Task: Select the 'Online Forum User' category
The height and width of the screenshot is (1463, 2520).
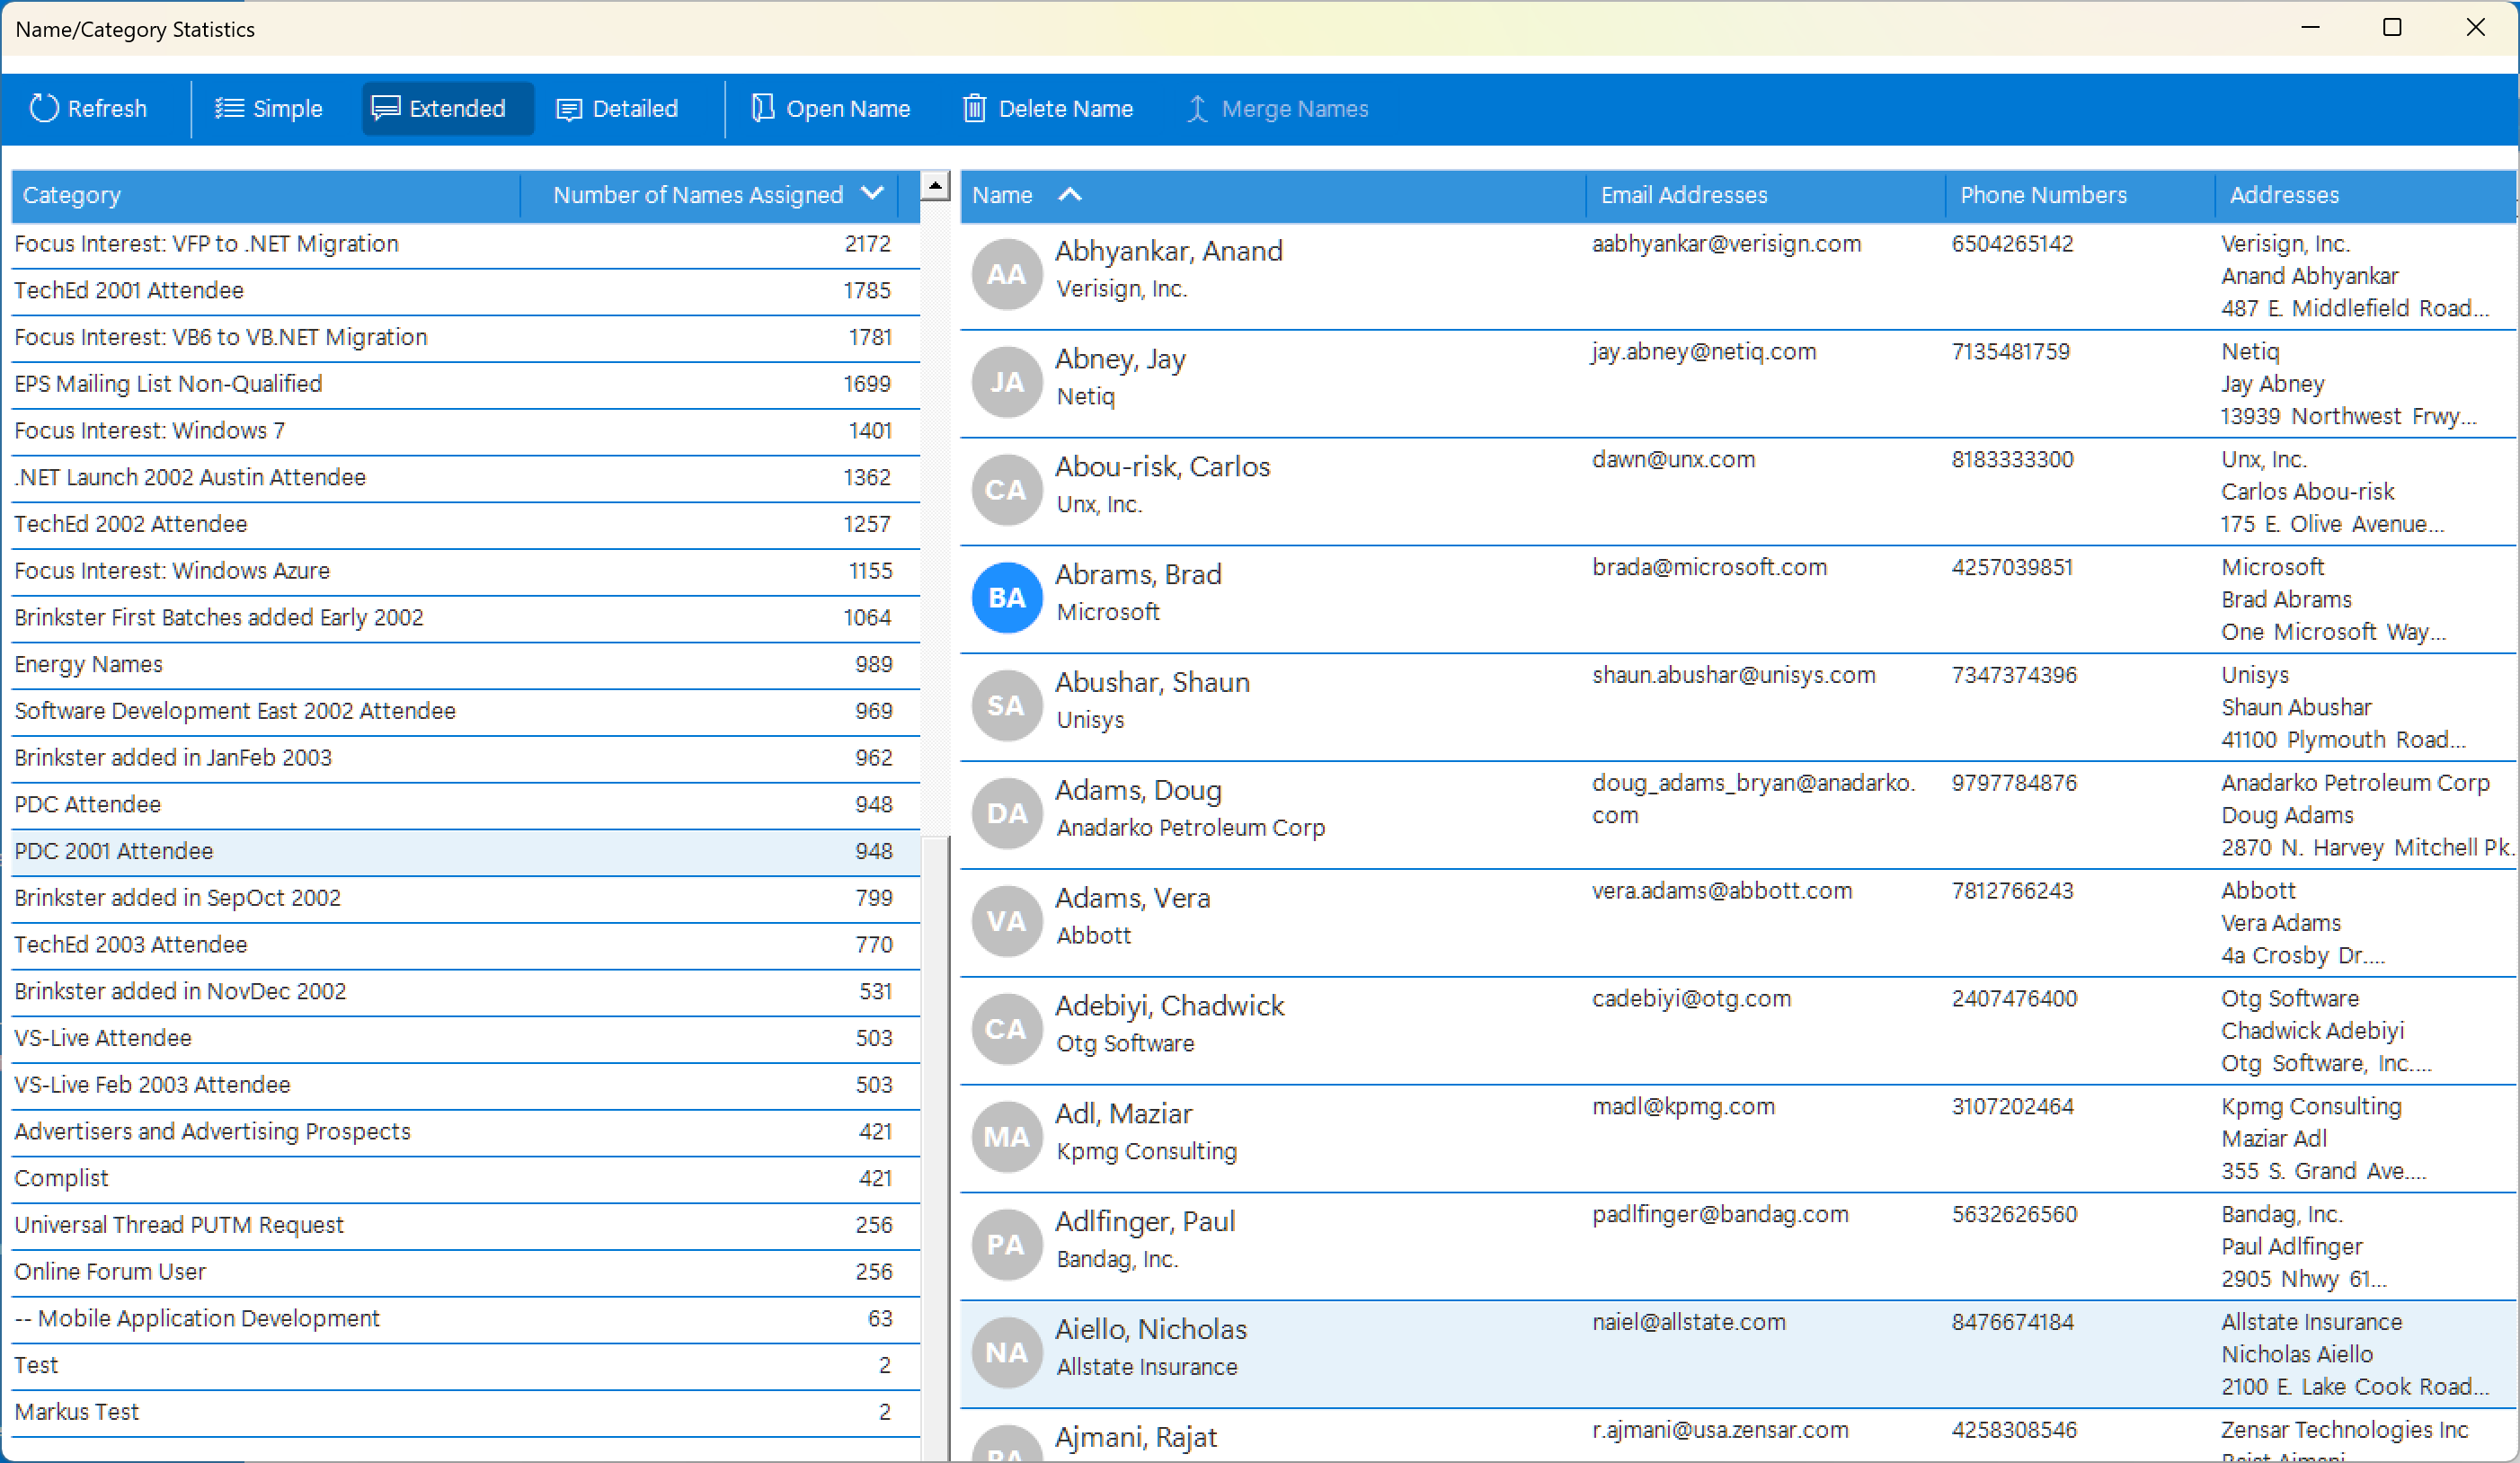Action: click(465, 1273)
